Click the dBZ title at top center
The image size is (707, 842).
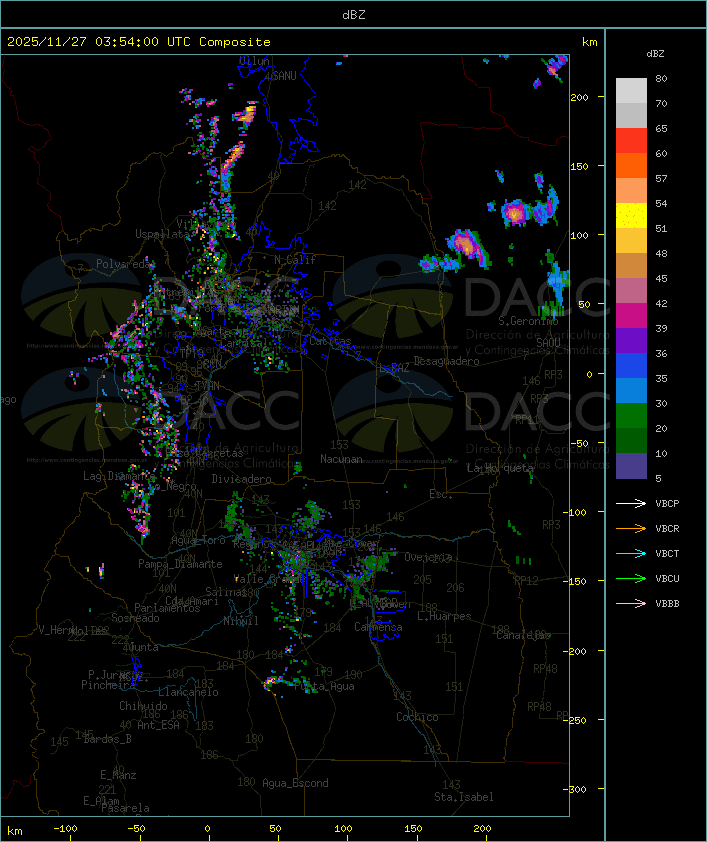pos(354,15)
